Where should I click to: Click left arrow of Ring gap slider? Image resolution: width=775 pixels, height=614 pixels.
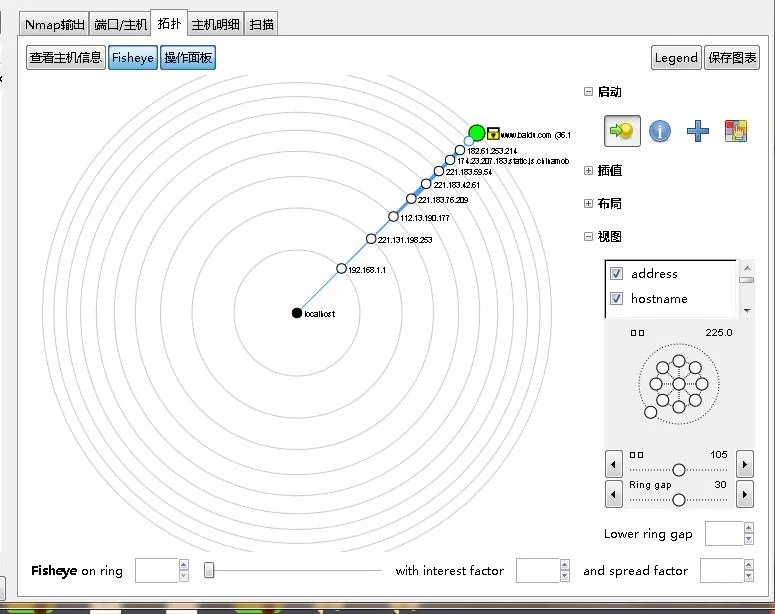pyautogui.click(x=614, y=494)
